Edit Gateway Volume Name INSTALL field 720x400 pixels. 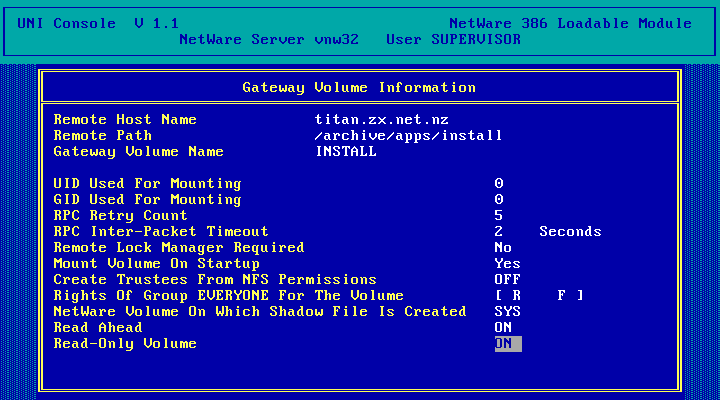[346, 152]
